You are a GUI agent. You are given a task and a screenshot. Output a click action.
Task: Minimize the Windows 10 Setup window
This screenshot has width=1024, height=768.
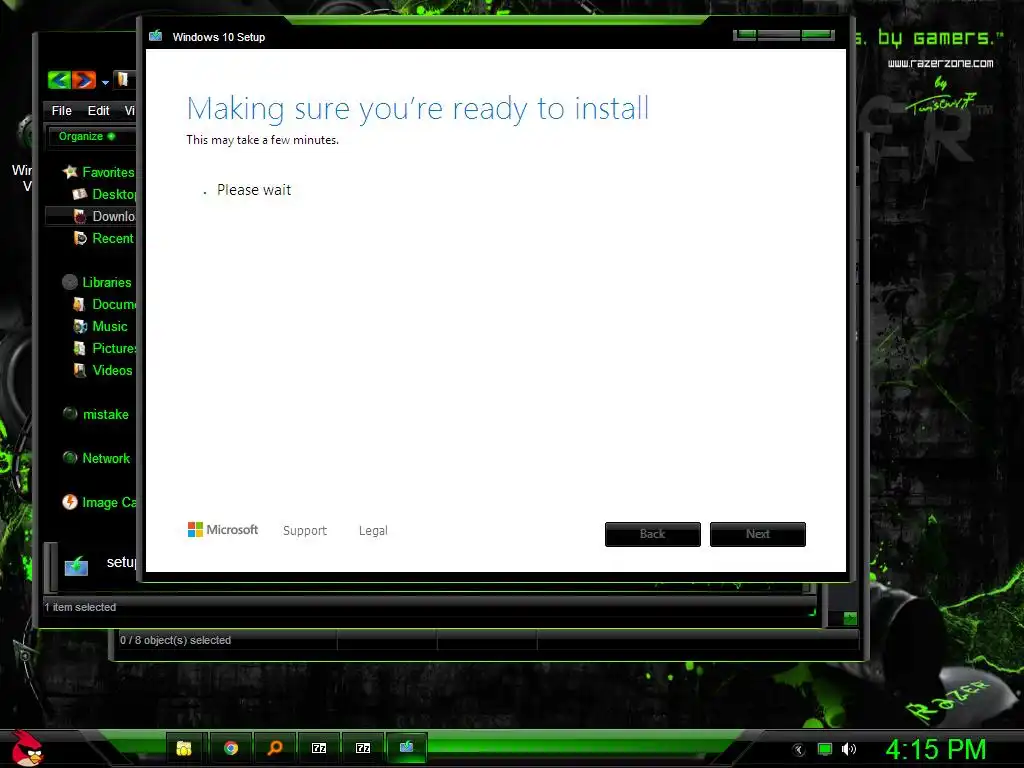(745, 35)
